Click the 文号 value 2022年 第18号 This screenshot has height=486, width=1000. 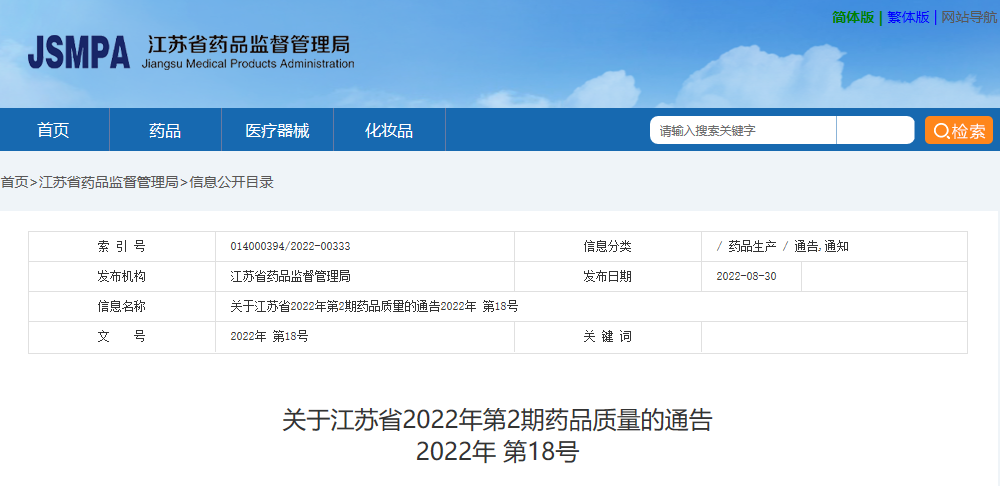[x=269, y=337]
